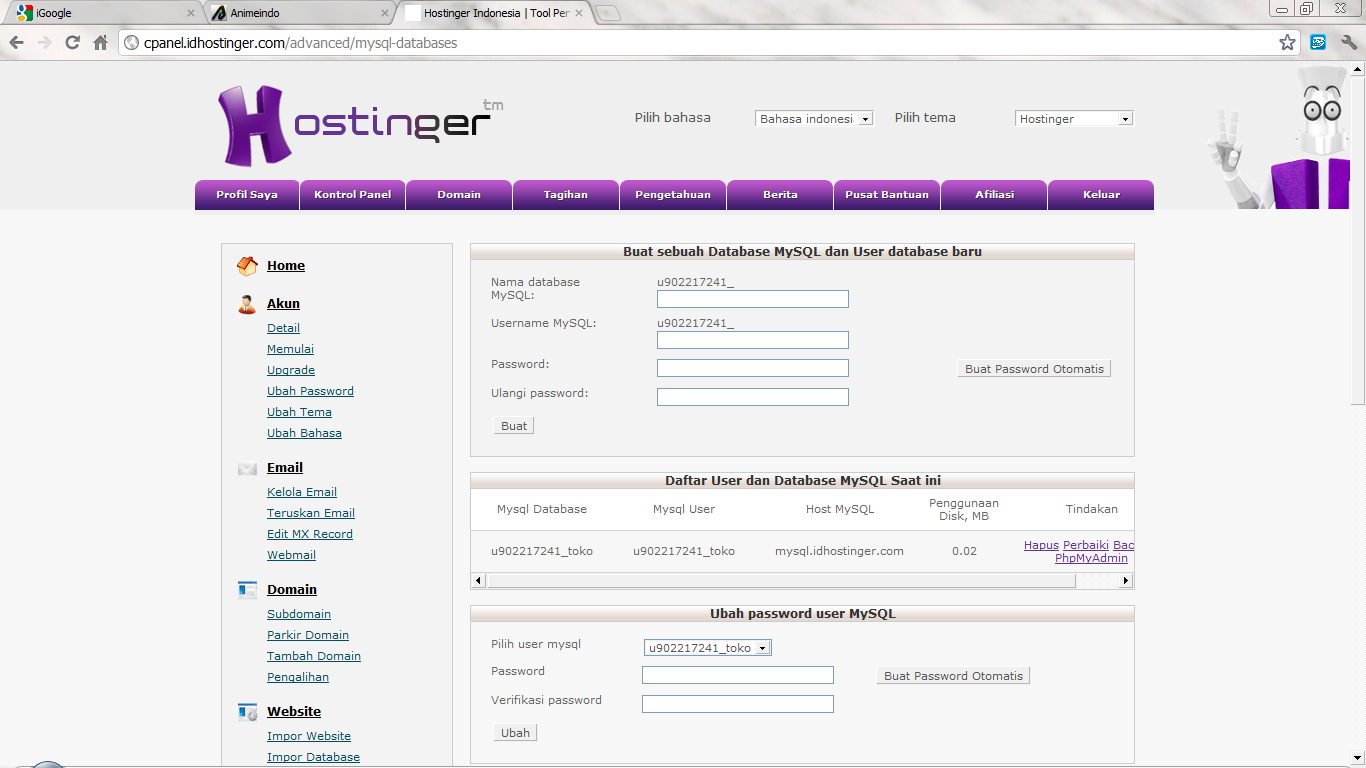Open Ubah Password link
The width and height of the screenshot is (1366, 768).
(310, 391)
